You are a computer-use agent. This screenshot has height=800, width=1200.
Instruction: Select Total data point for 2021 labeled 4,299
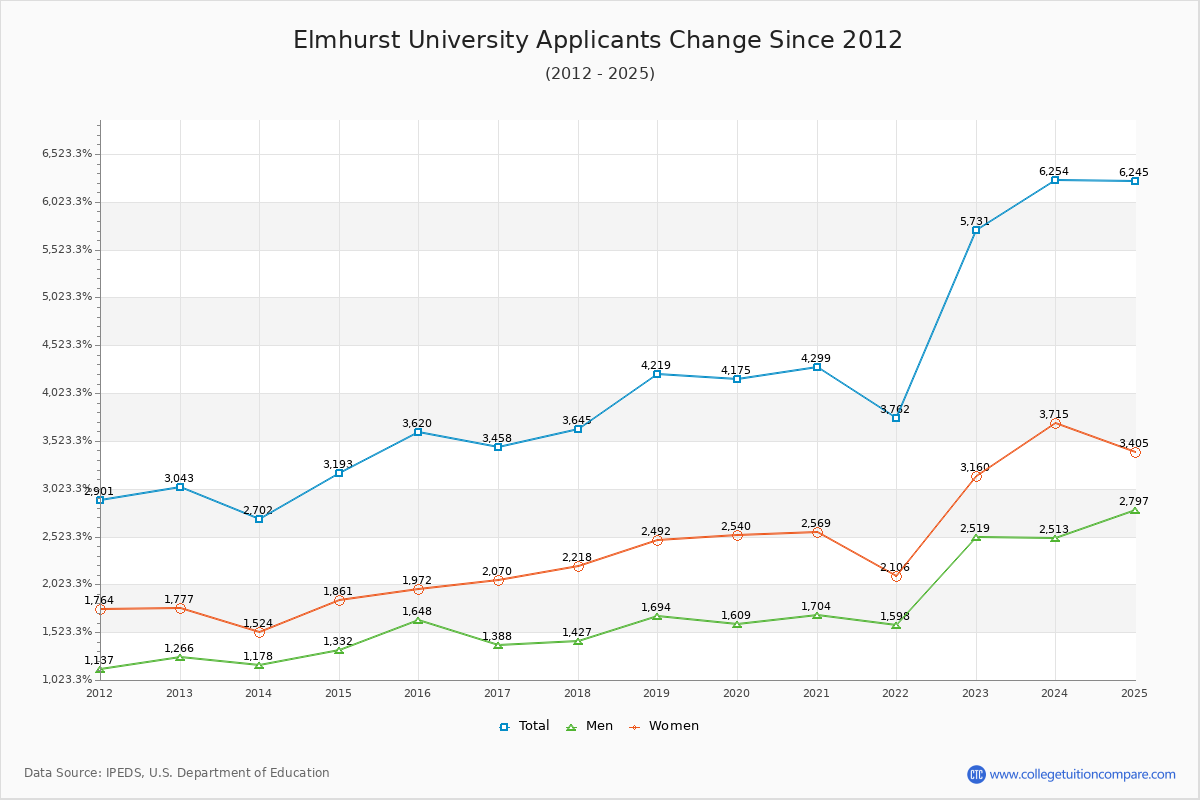(817, 367)
